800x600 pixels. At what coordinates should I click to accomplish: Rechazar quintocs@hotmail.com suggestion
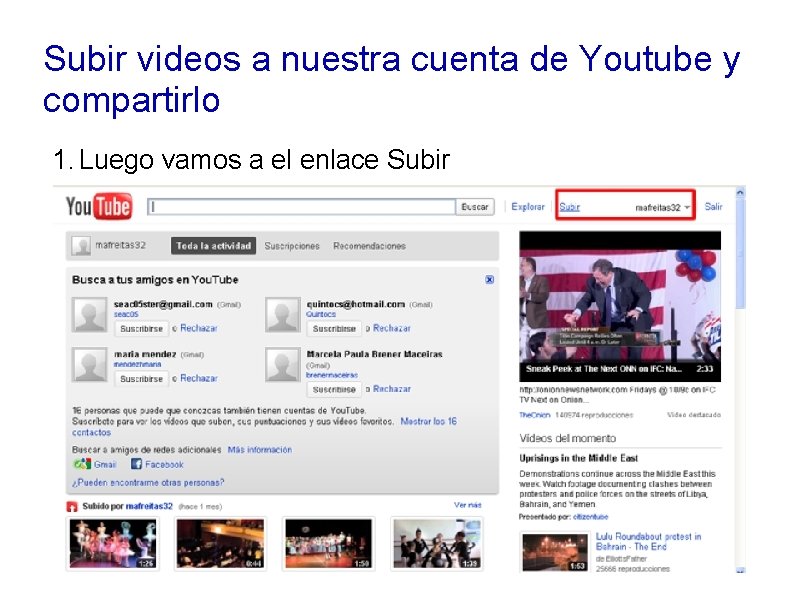pyautogui.click(x=392, y=328)
